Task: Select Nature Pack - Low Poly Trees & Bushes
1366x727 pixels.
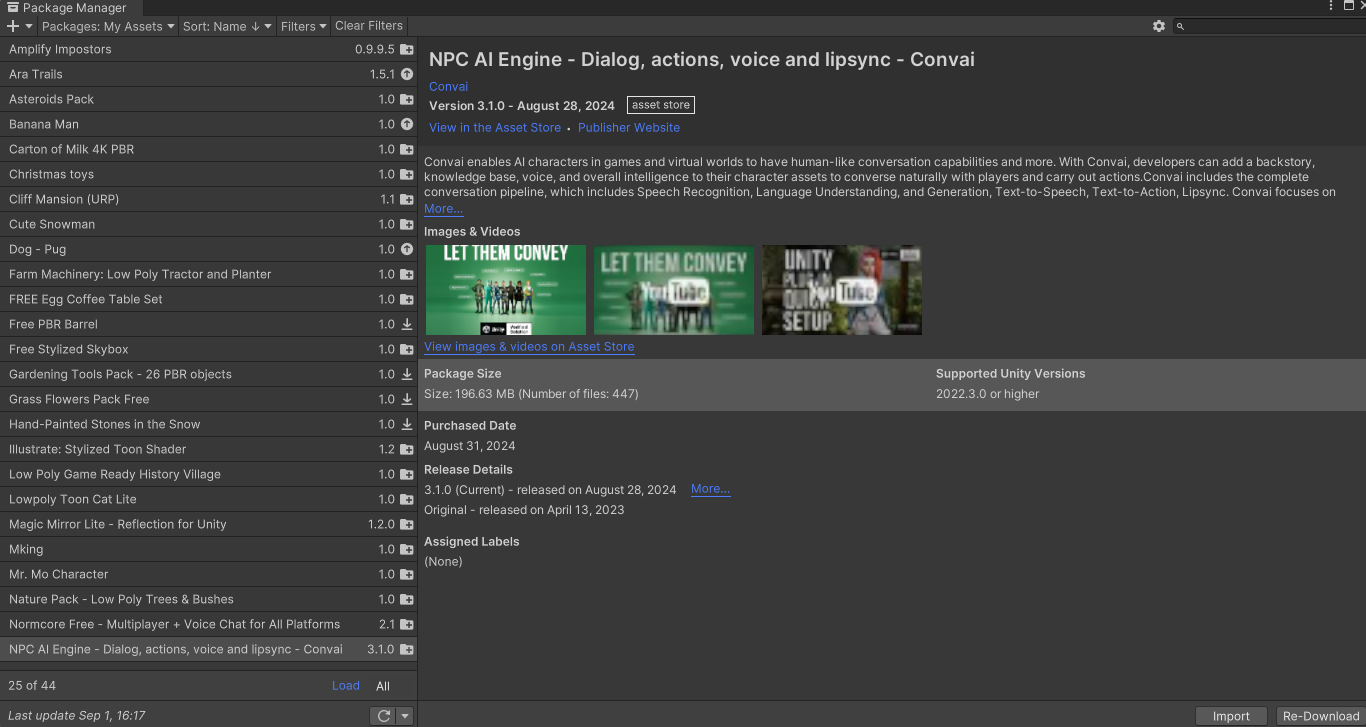Action: coord(209,599)
